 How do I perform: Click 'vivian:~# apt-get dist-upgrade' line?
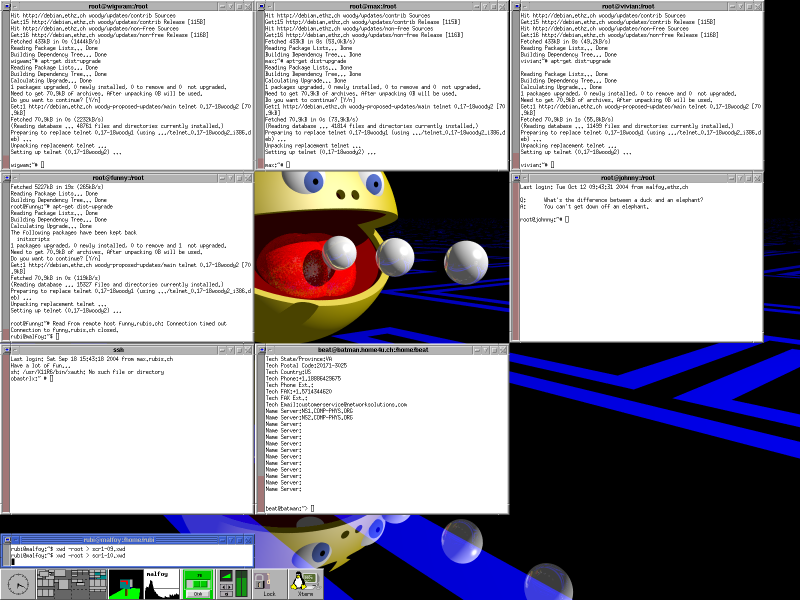click(x=565, y=61)
